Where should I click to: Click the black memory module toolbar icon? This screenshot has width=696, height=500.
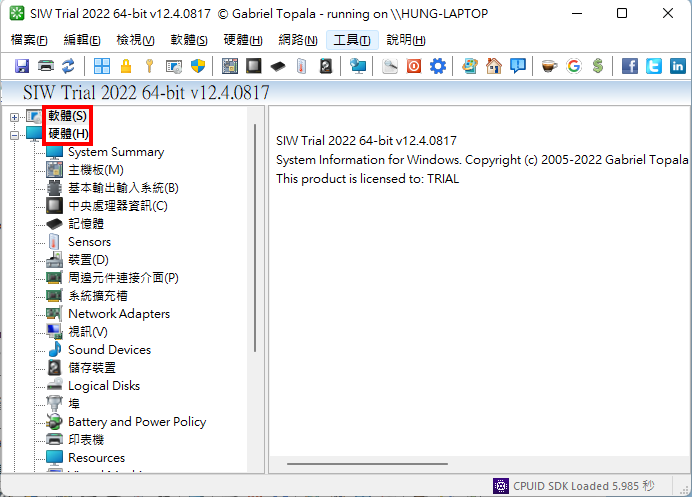click(278, 67)
